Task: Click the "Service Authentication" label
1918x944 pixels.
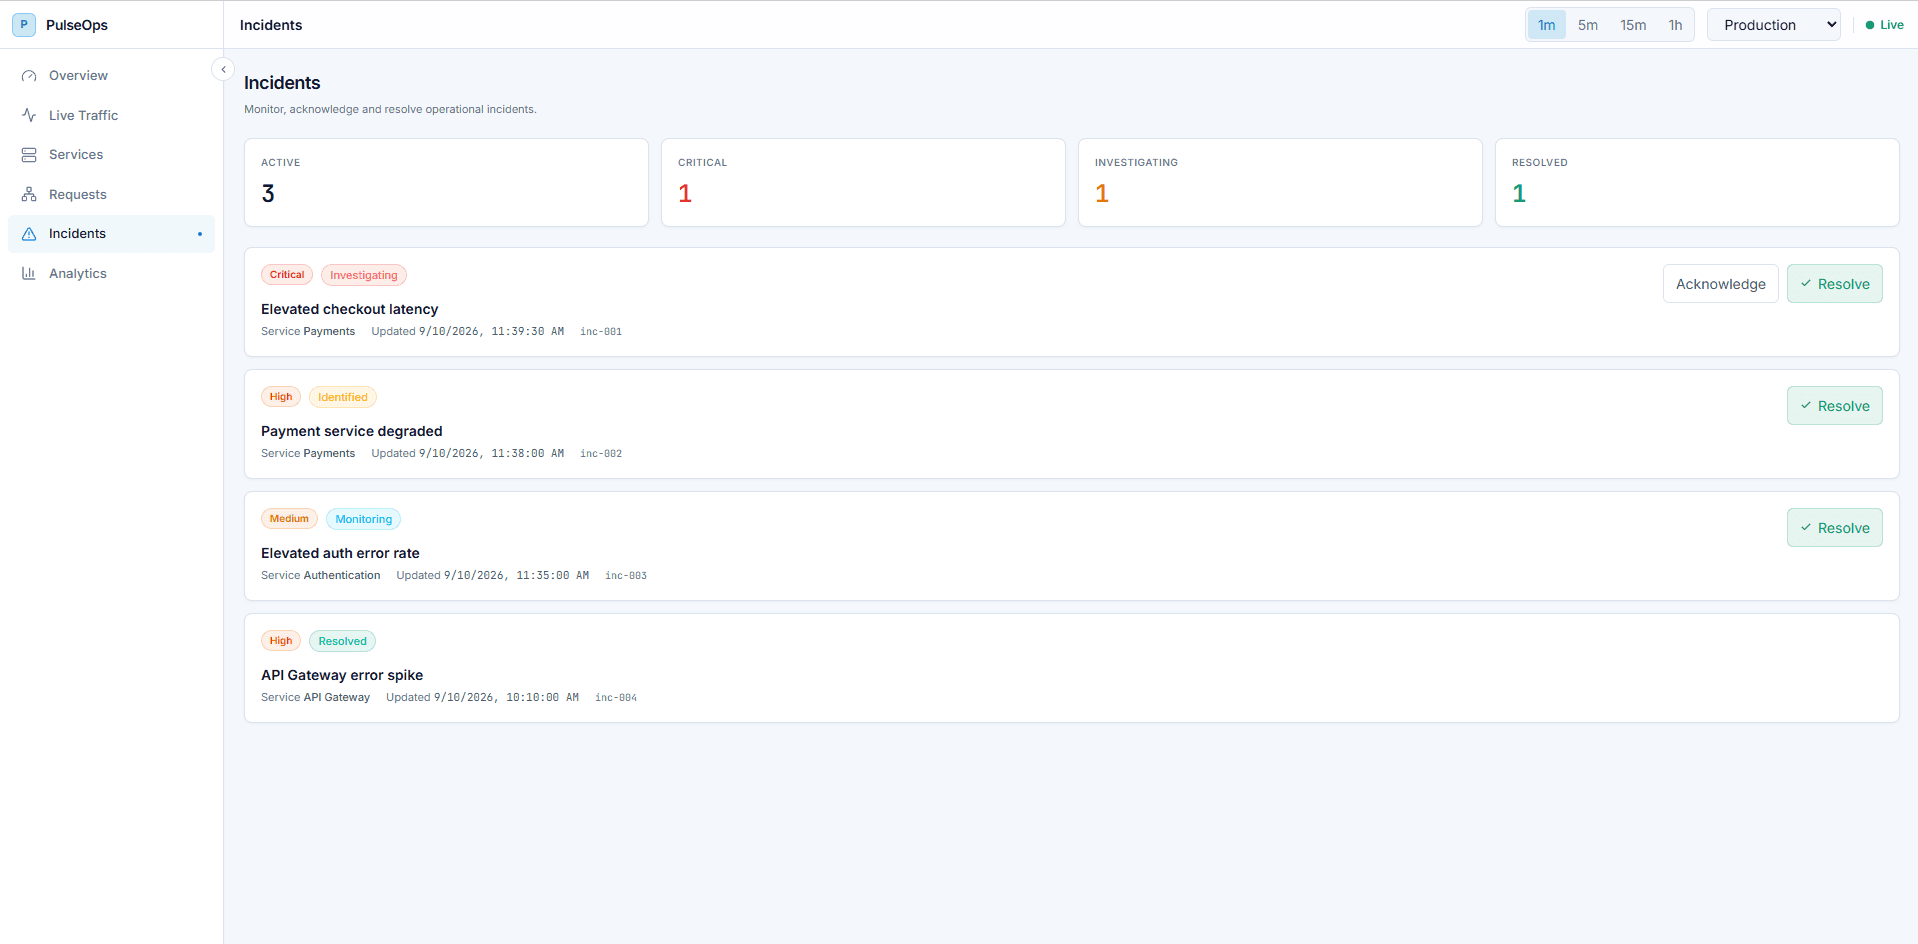Action: (321, 576)
